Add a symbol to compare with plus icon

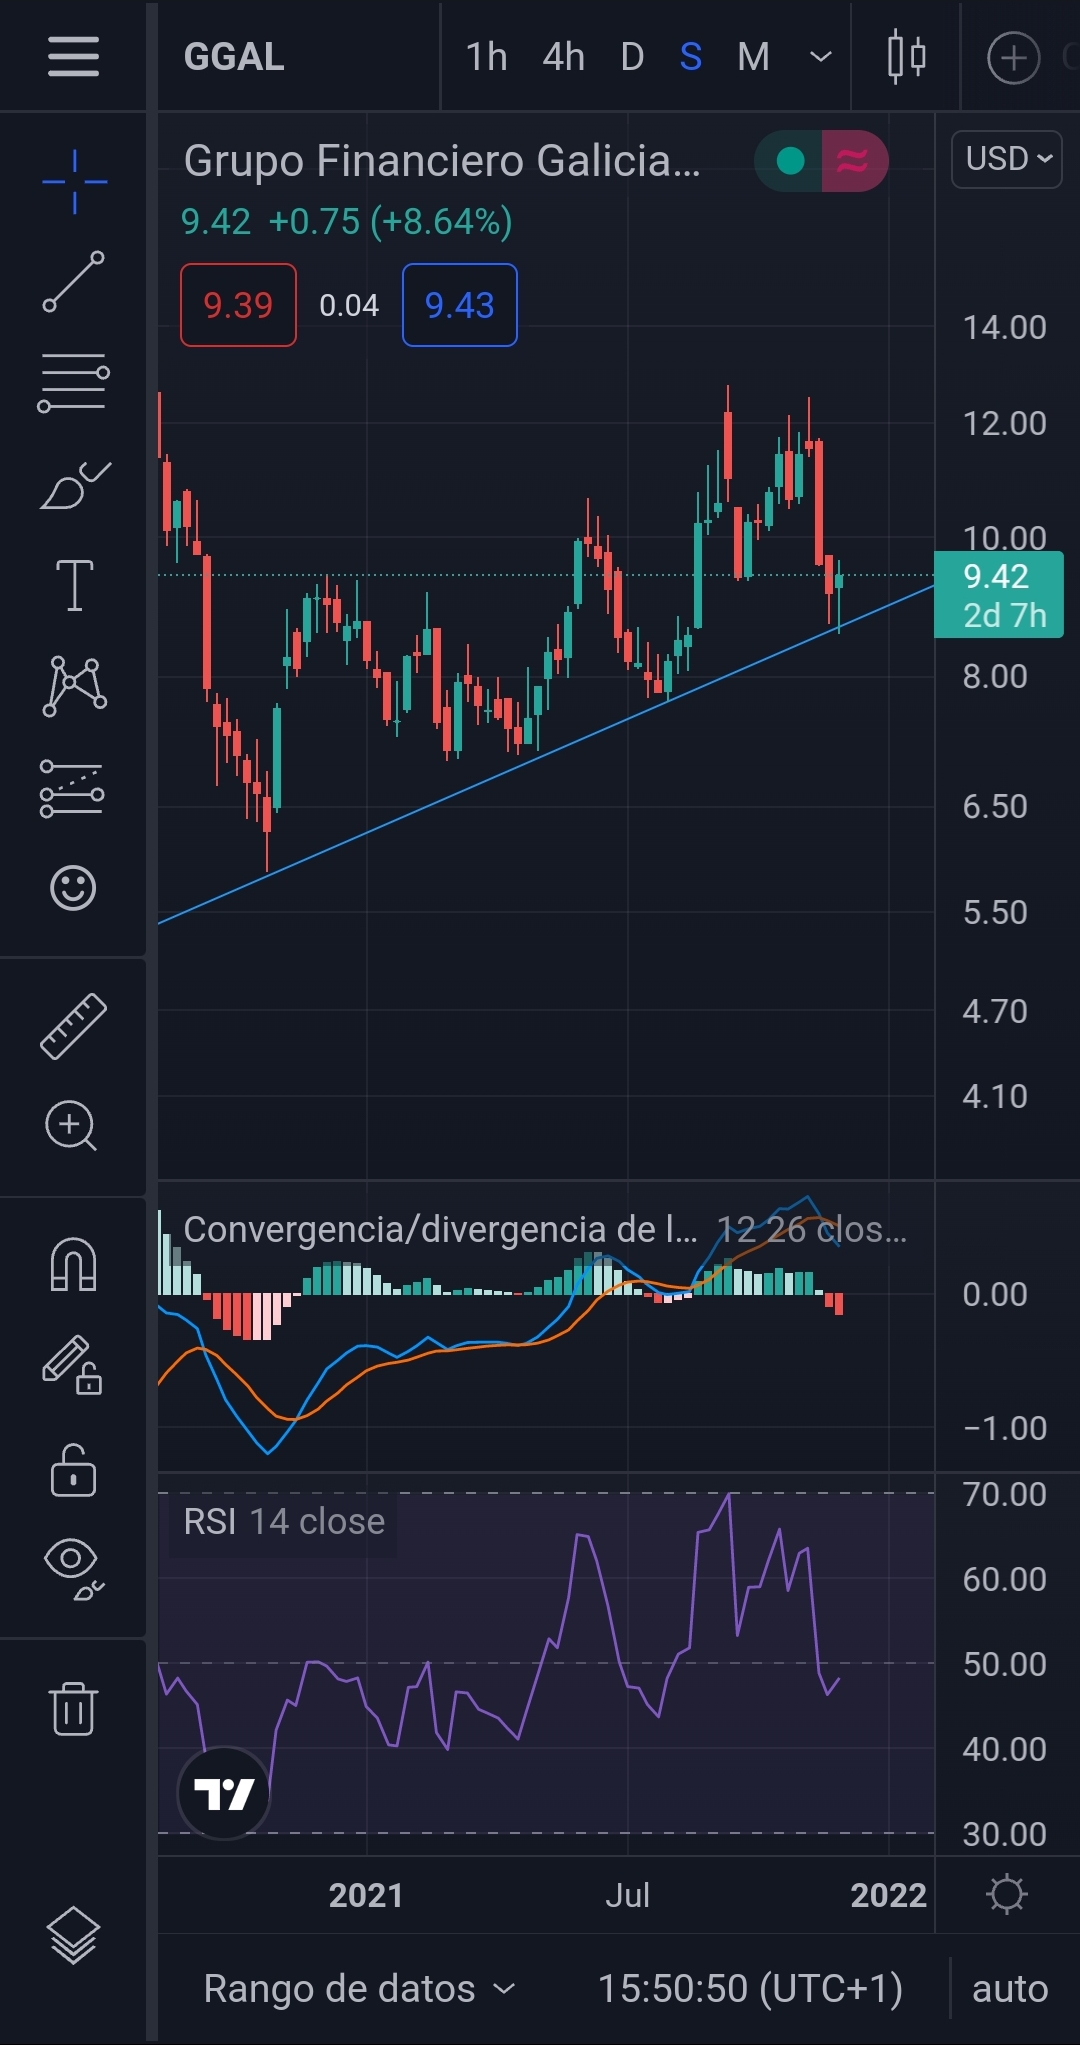click(x=1013, y=57)
